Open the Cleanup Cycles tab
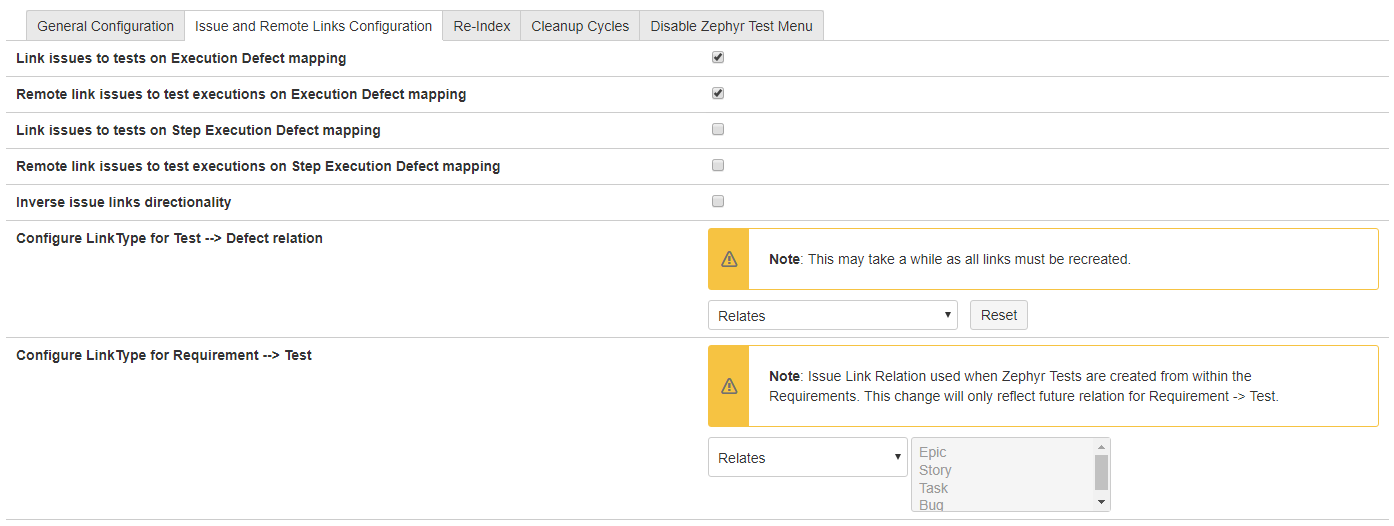 tap(580, 26)
